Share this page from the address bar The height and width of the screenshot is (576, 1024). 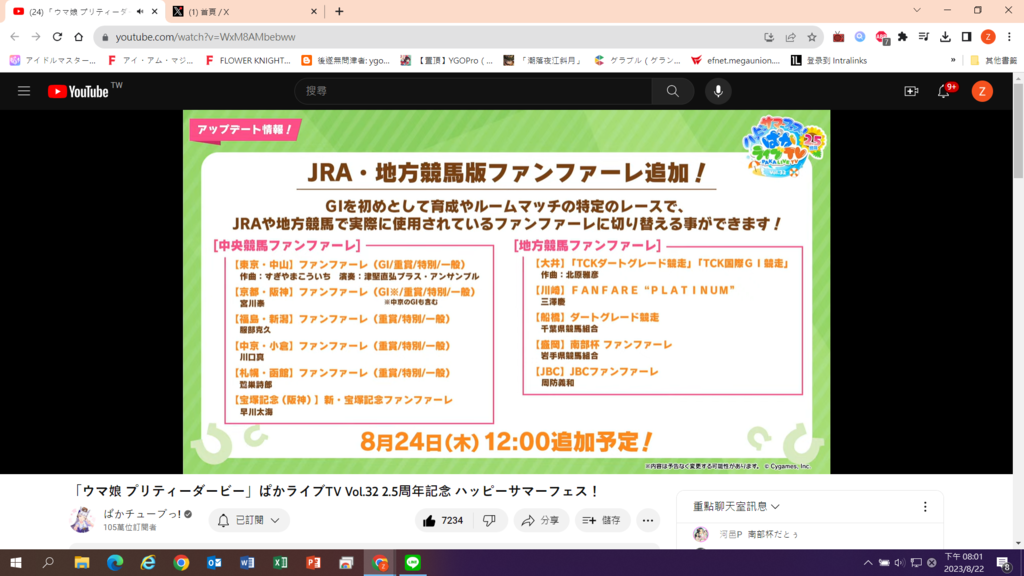790,37
